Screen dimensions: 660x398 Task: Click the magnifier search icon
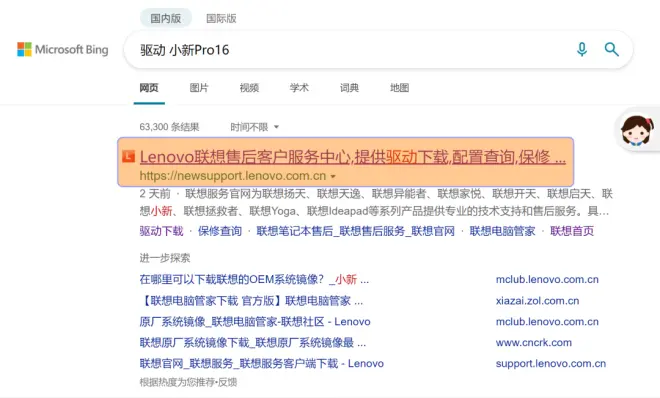(612, 49)
